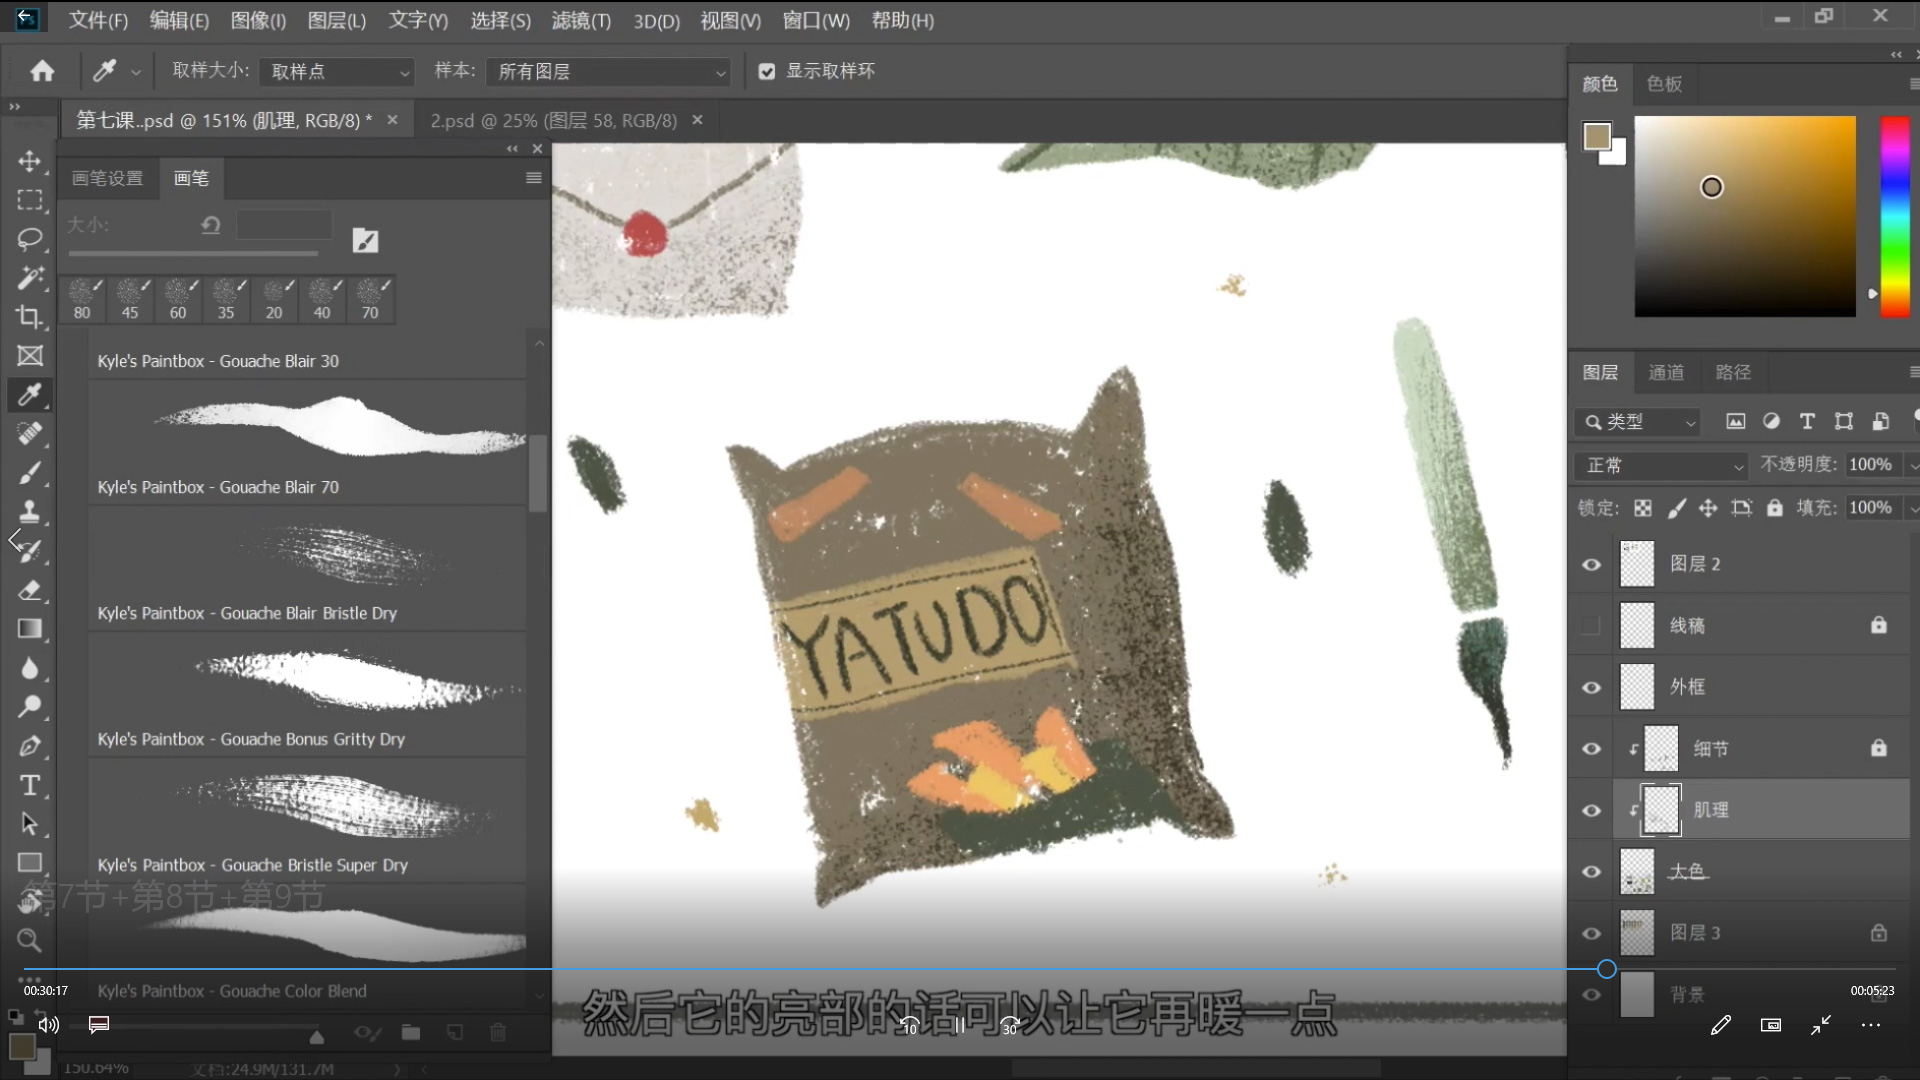
Task: Select Gouache Bonus Gritty Dry brush
Action: [x=307, y=694]
